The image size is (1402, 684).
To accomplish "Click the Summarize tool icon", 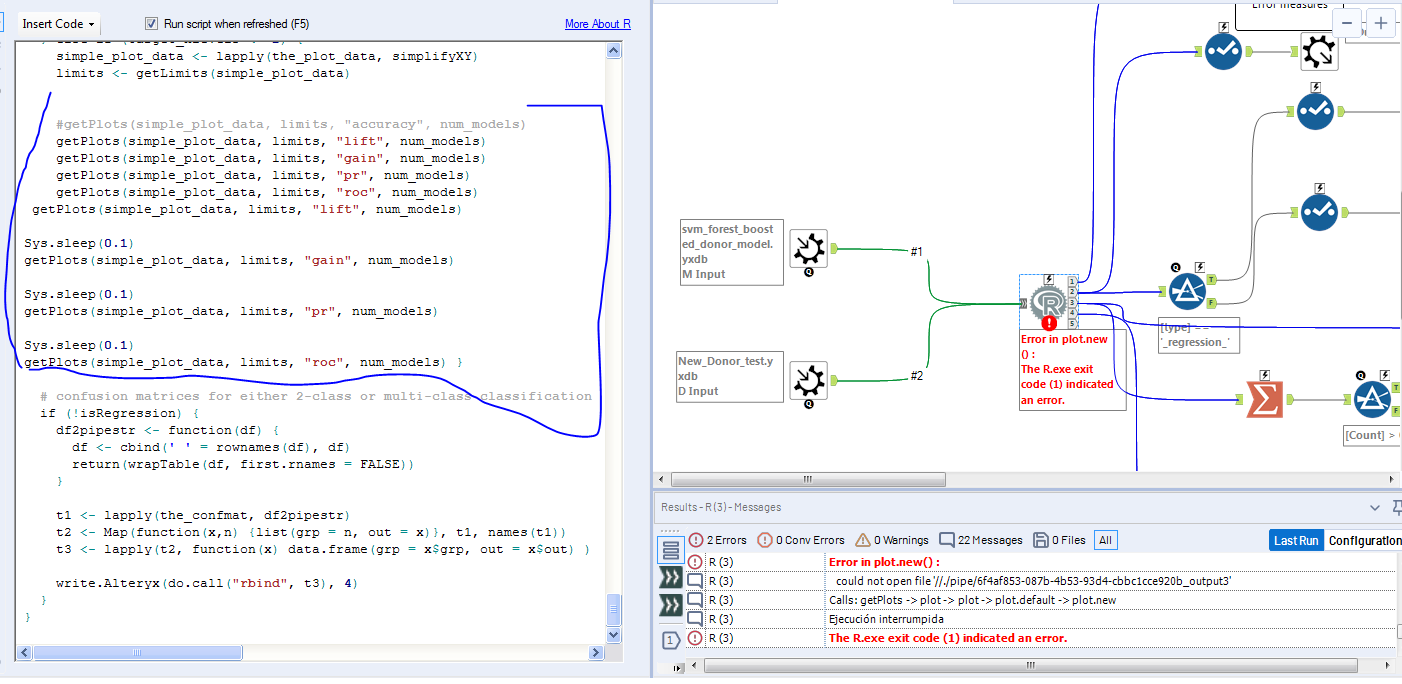I will (1263, 399).
